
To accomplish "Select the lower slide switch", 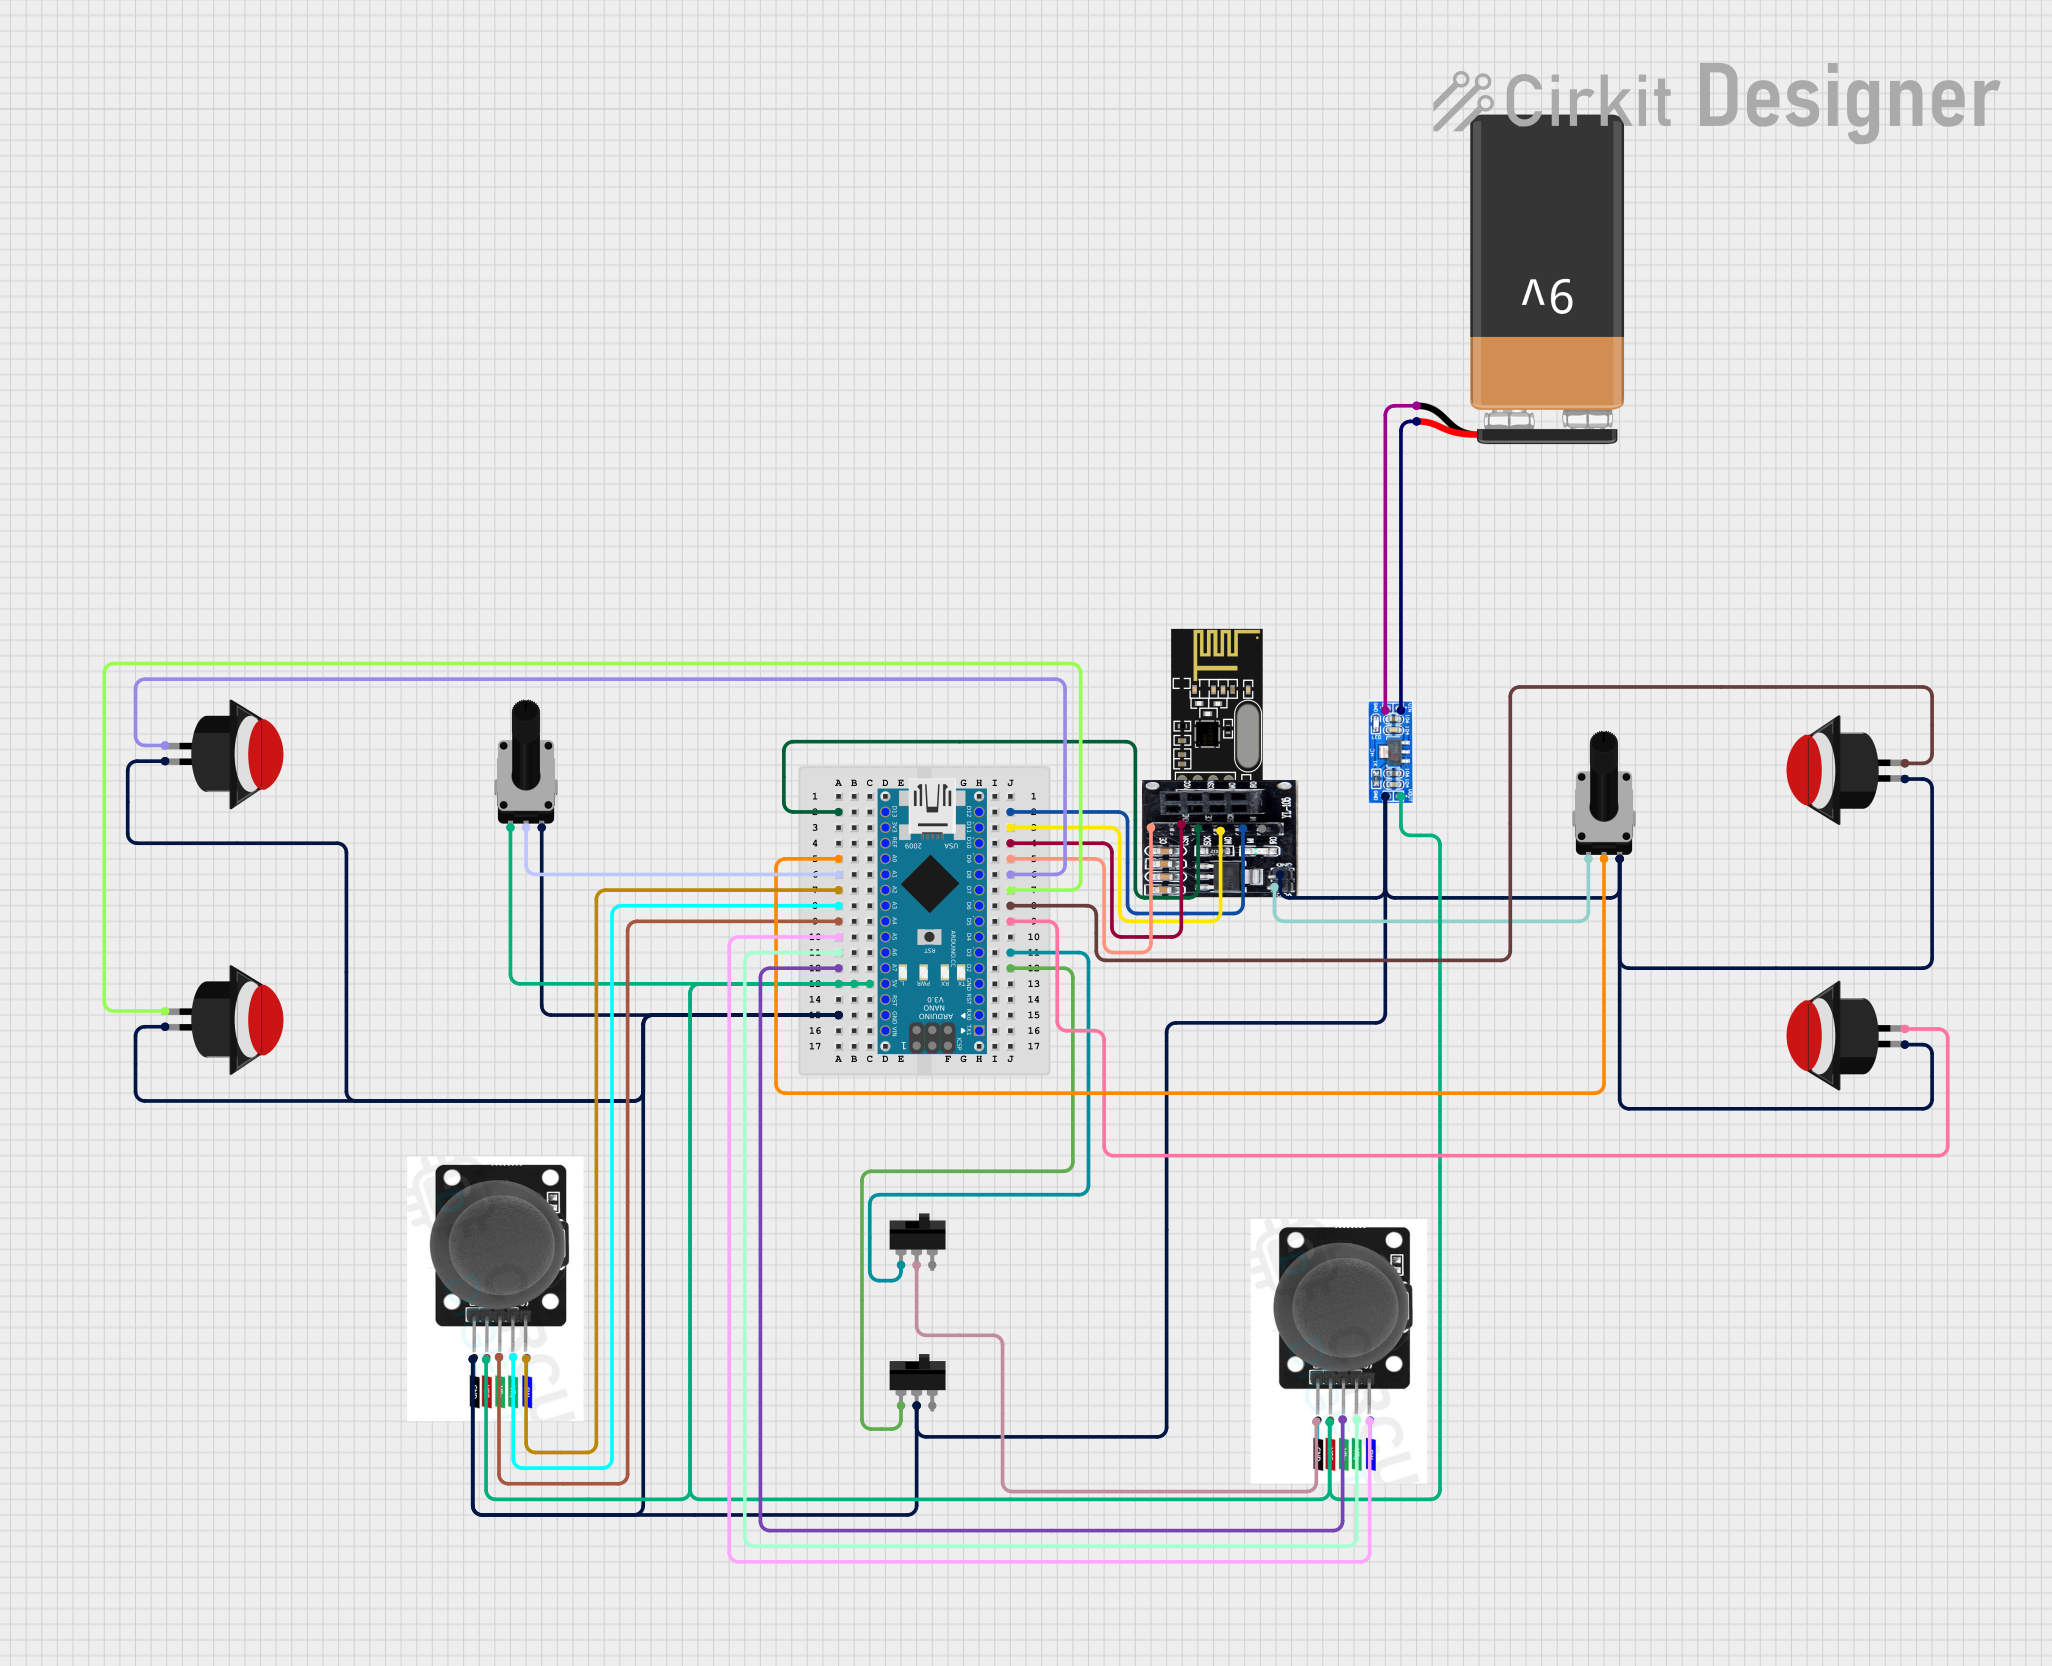I will pos(917,1380).
